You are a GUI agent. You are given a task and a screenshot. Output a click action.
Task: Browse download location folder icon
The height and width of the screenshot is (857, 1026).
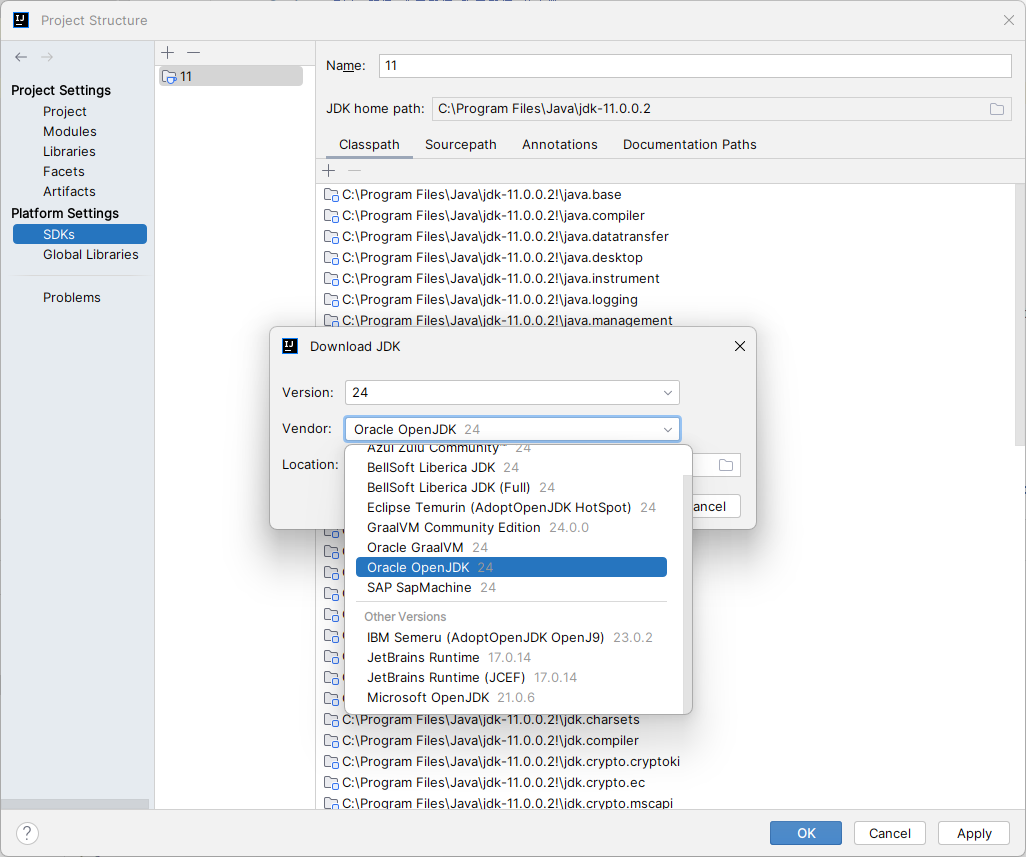726,465
